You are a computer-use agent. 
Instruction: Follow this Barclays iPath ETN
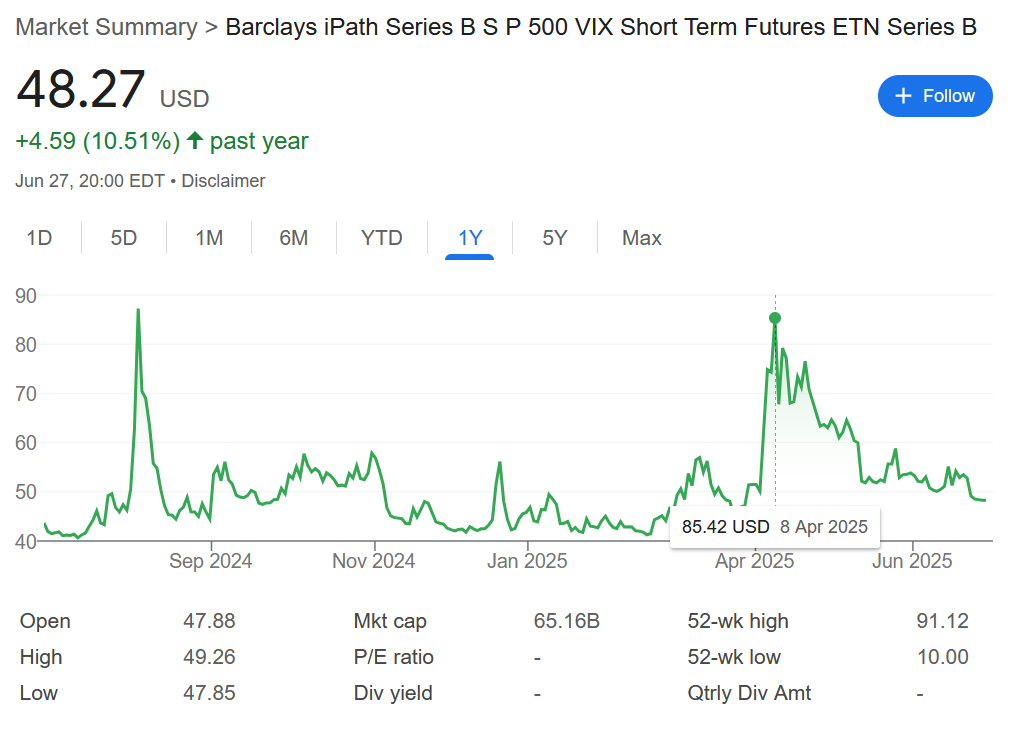[x=935, y=96]
